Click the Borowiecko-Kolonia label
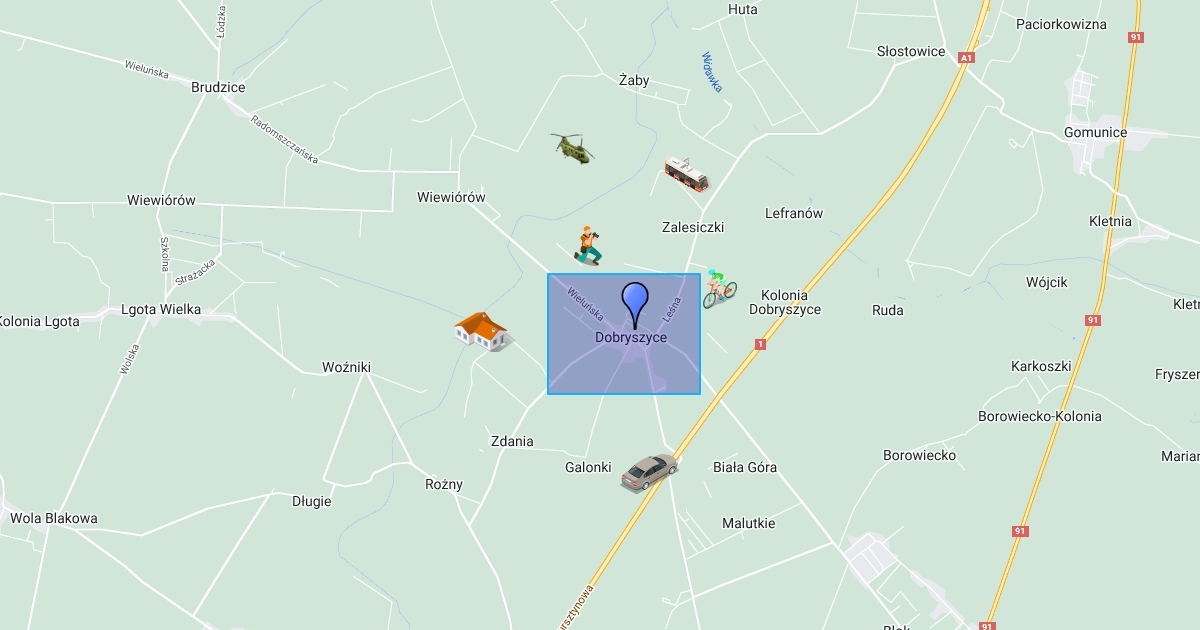1200x630 pixels. coord(1040,416)
